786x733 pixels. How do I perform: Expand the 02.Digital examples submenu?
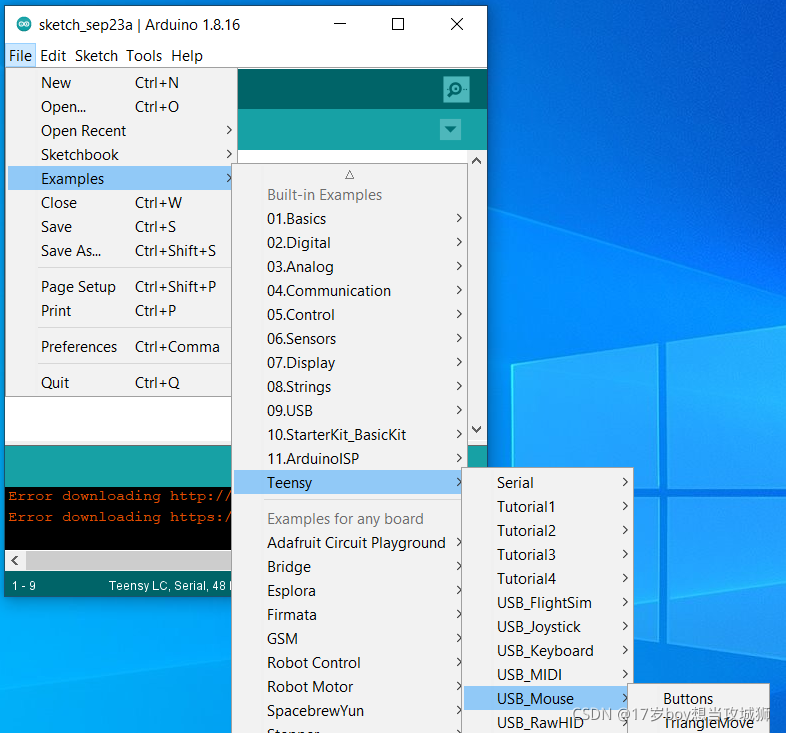(x=349, y=243)
